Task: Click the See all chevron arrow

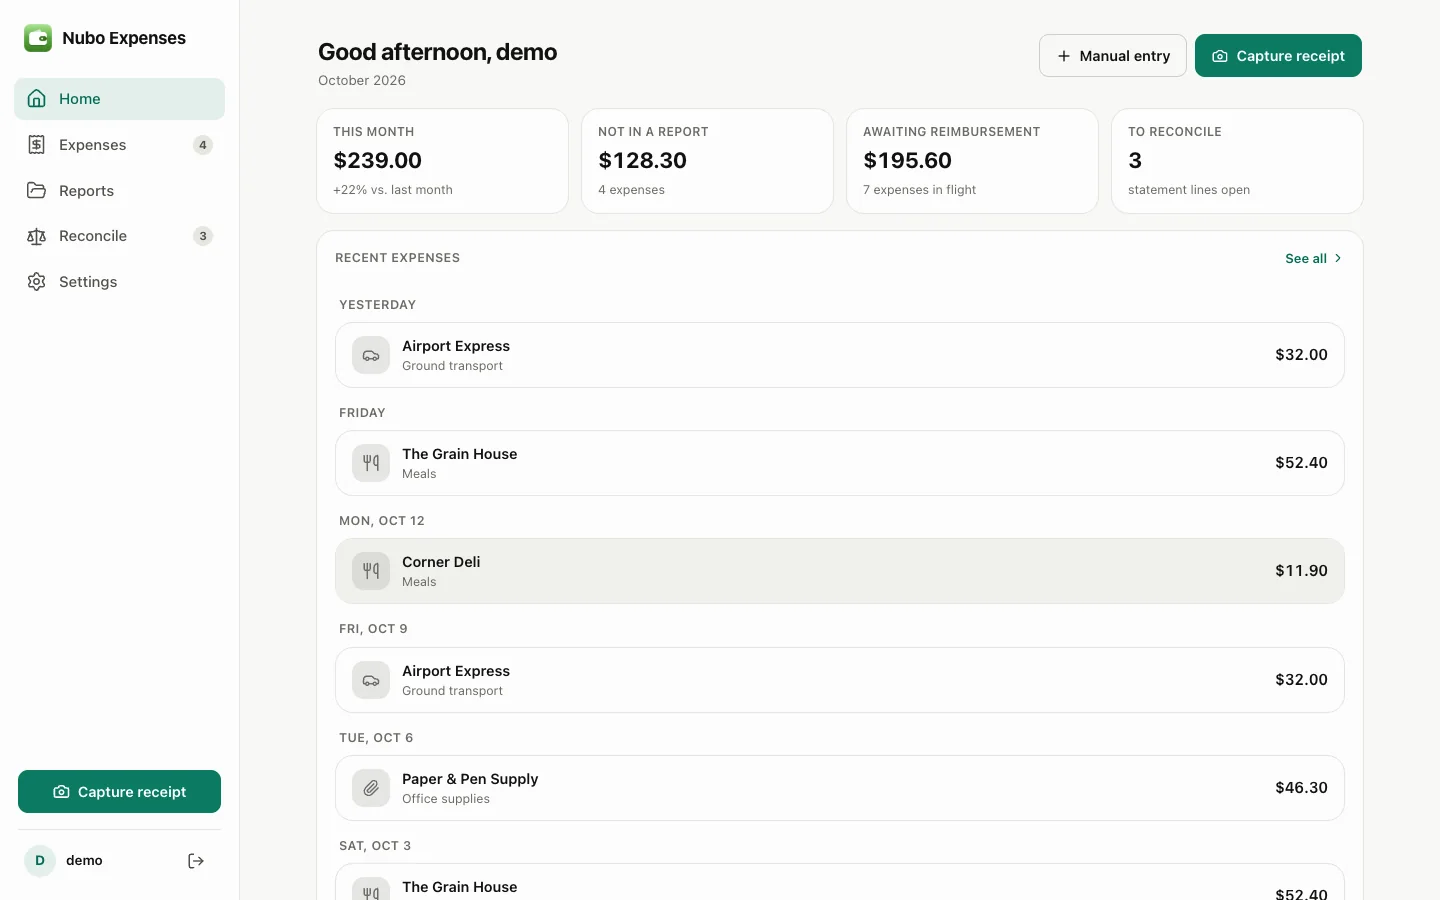Action: tap(1338, 258)
